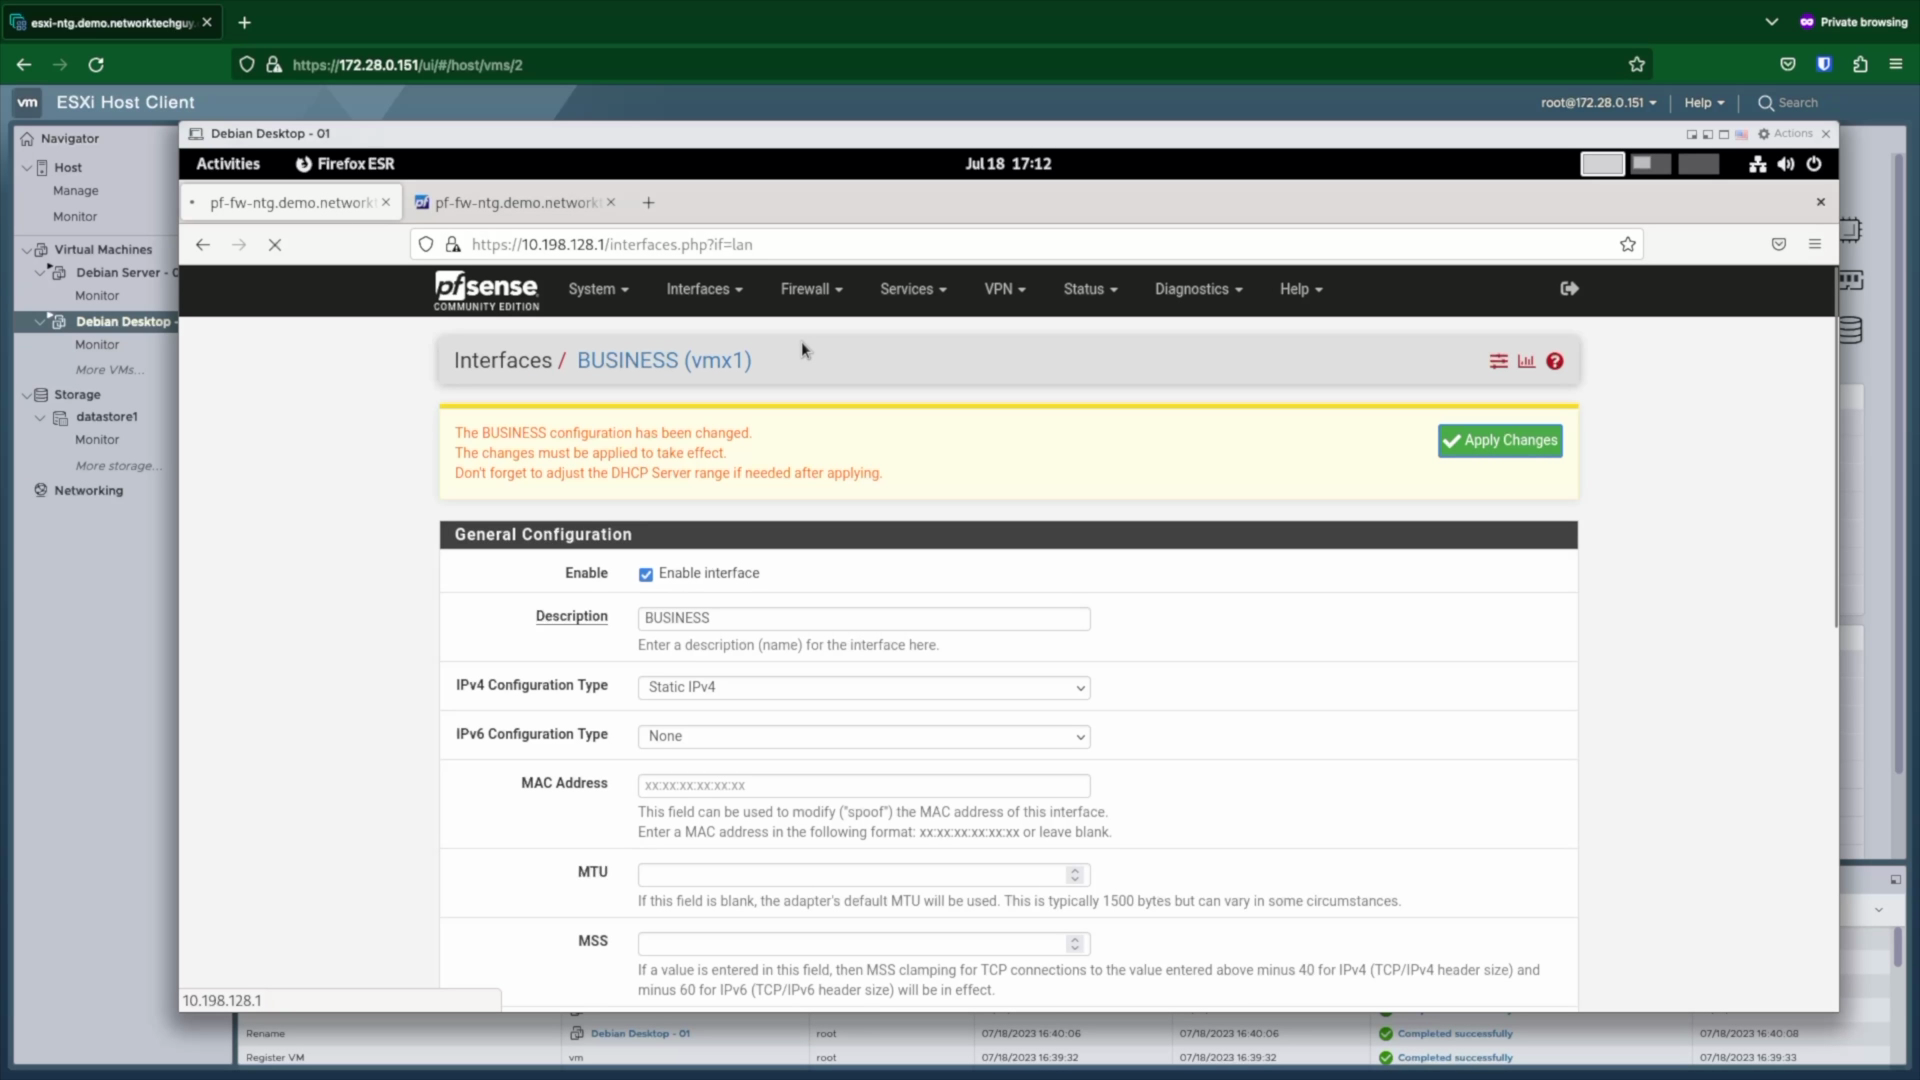Image resolution: width=1920 pixels, height=1080 pixels.
Task: Click the lock icon in inner URL bar
Action: pyautogui.click(x=453, y=245)
